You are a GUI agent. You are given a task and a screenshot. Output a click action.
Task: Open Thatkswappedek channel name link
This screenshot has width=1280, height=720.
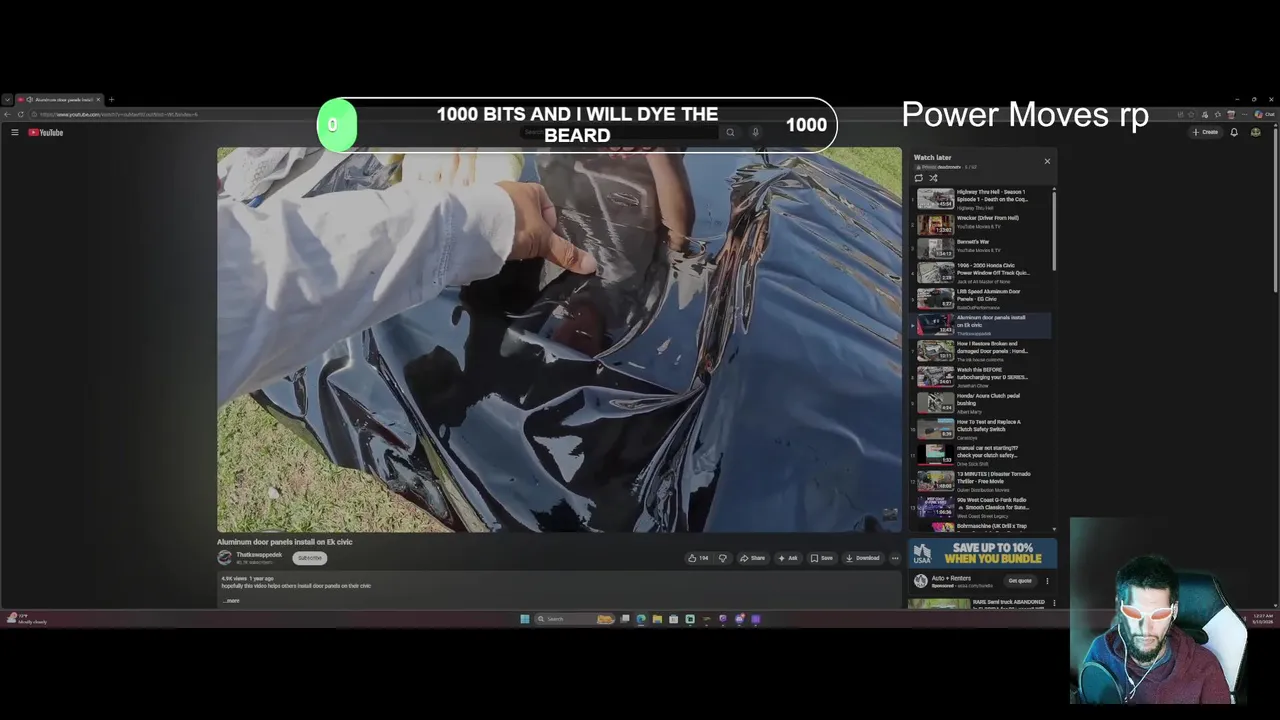coord(259,555)
